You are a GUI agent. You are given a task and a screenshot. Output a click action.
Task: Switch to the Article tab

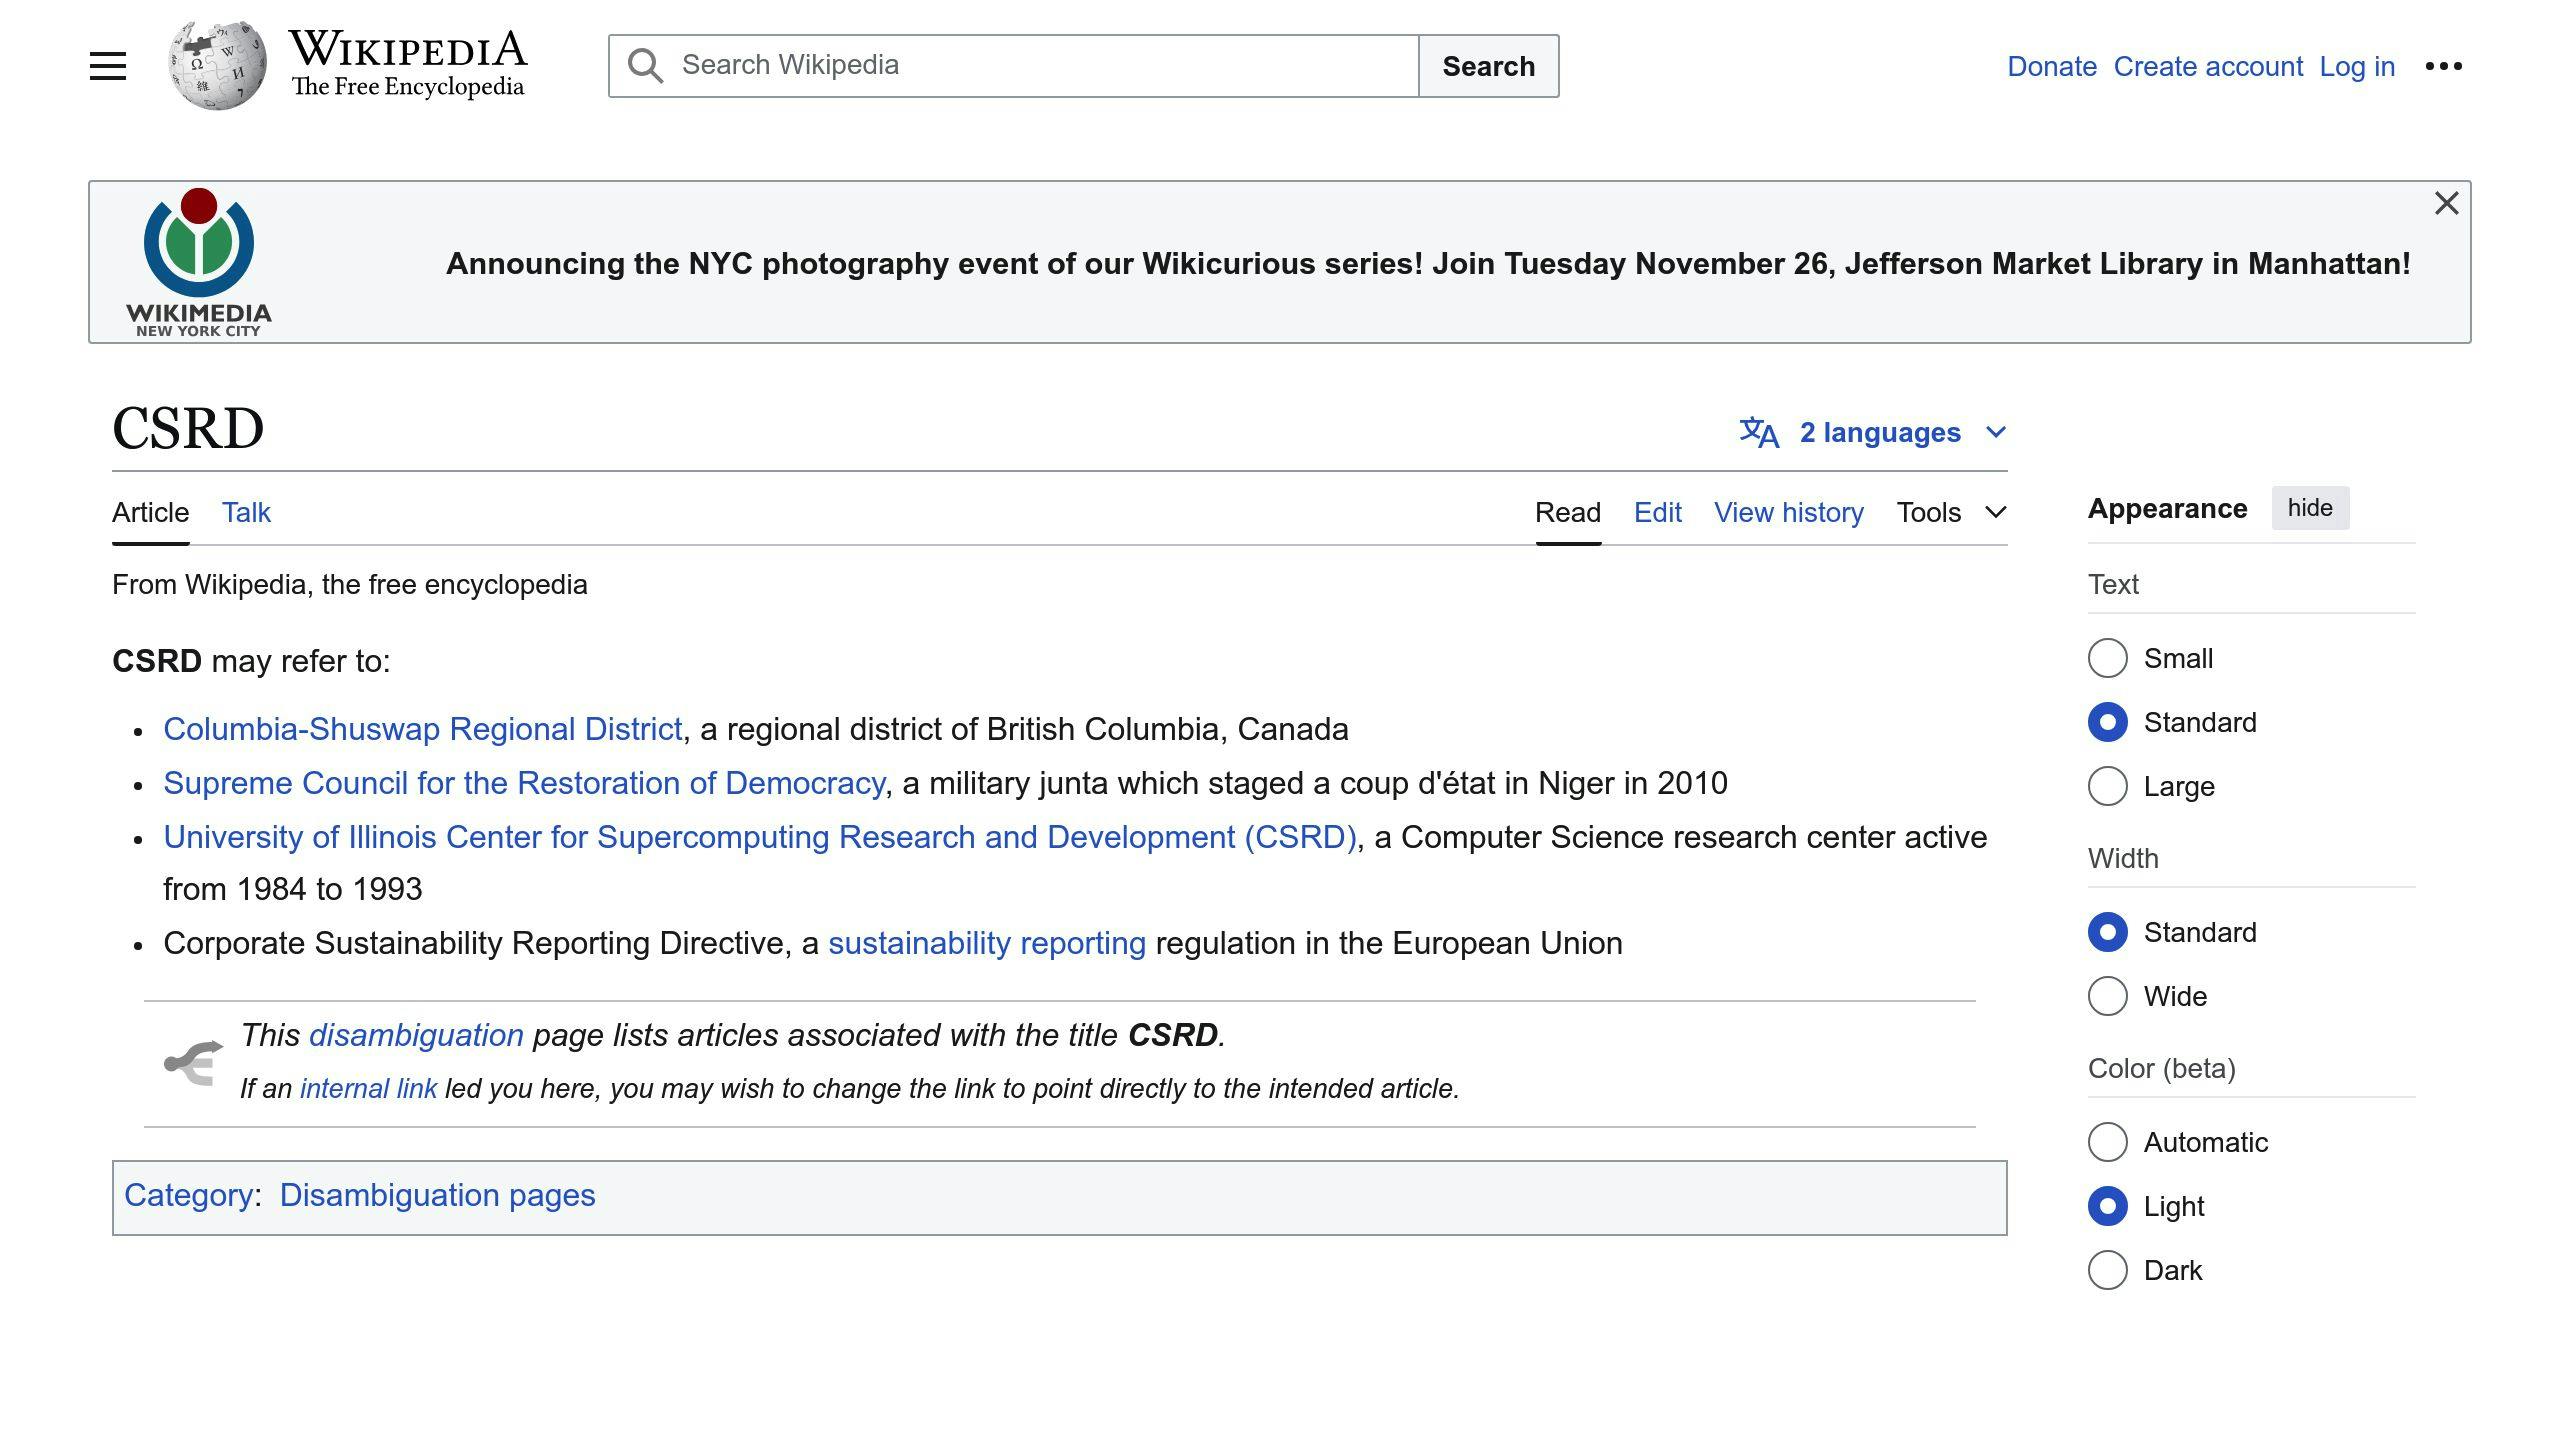150,512
